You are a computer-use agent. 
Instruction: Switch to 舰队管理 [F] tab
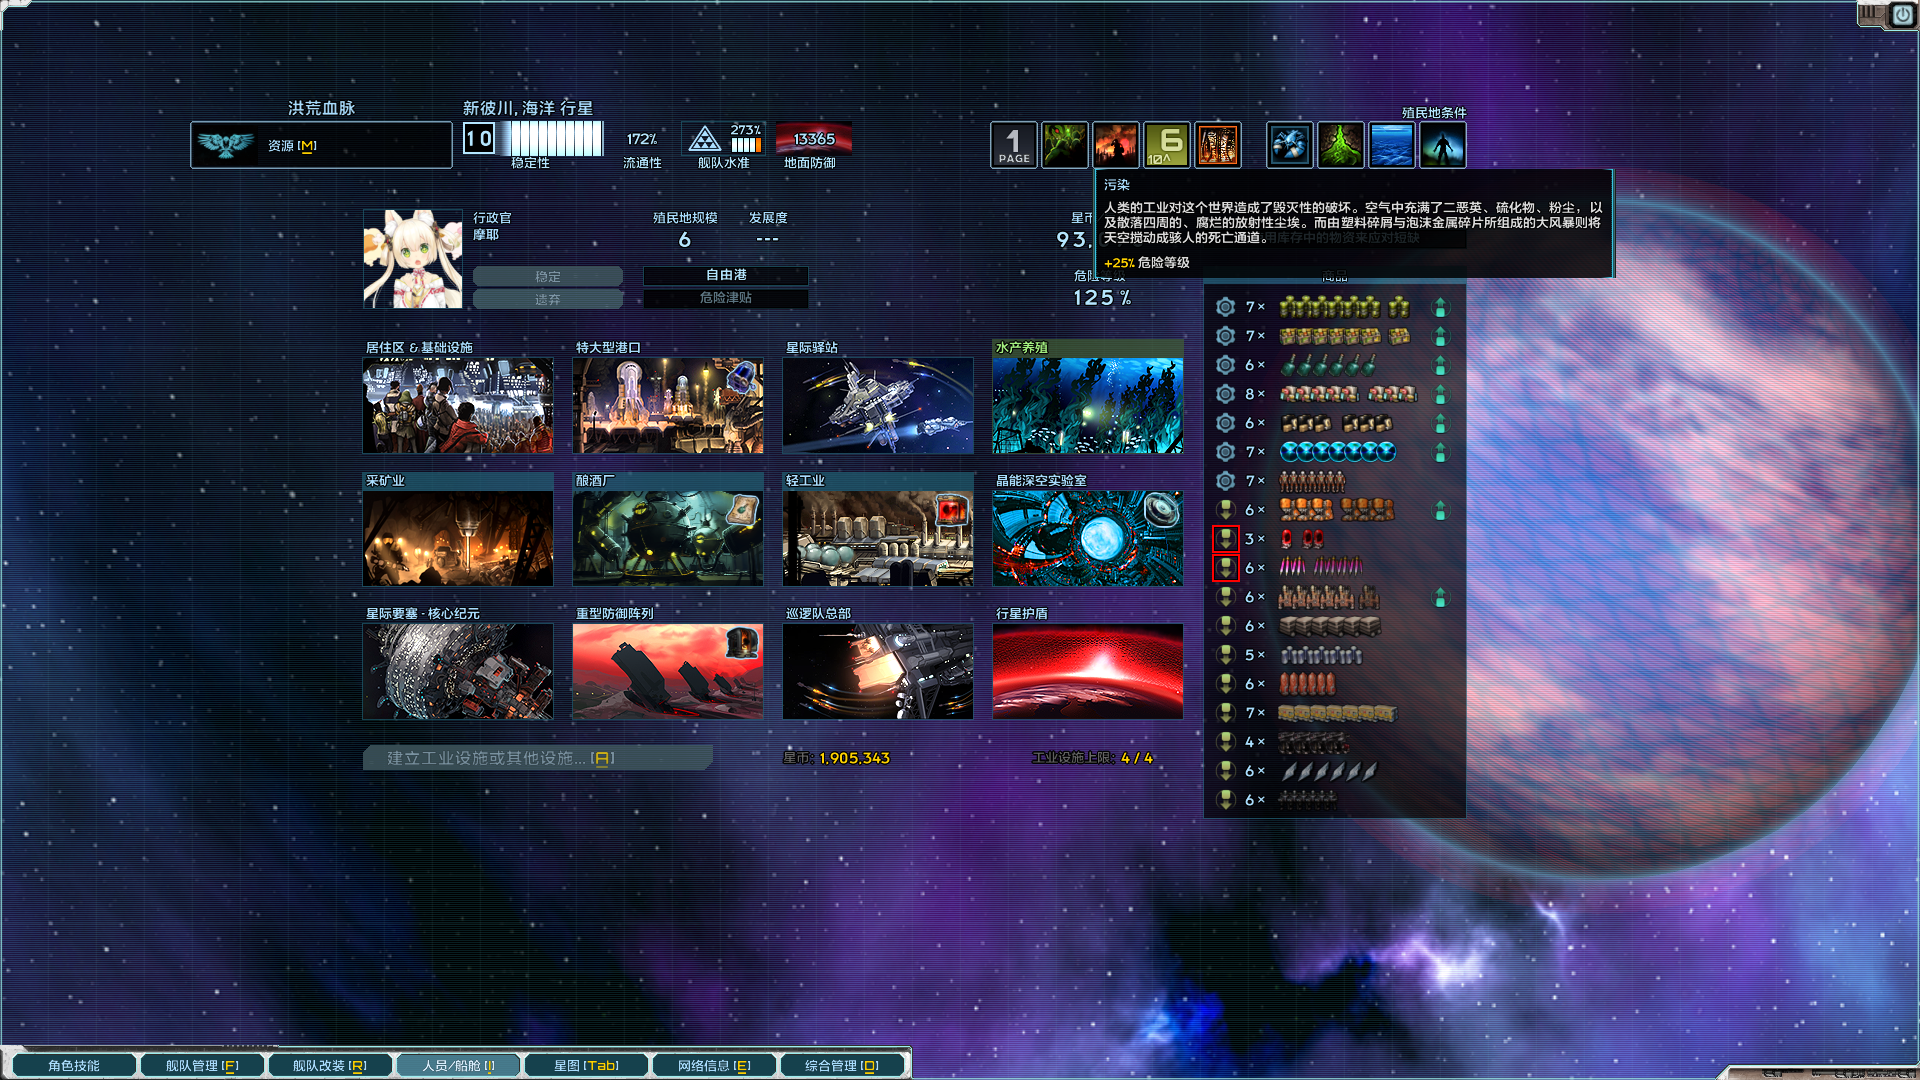coord(202,1066)
